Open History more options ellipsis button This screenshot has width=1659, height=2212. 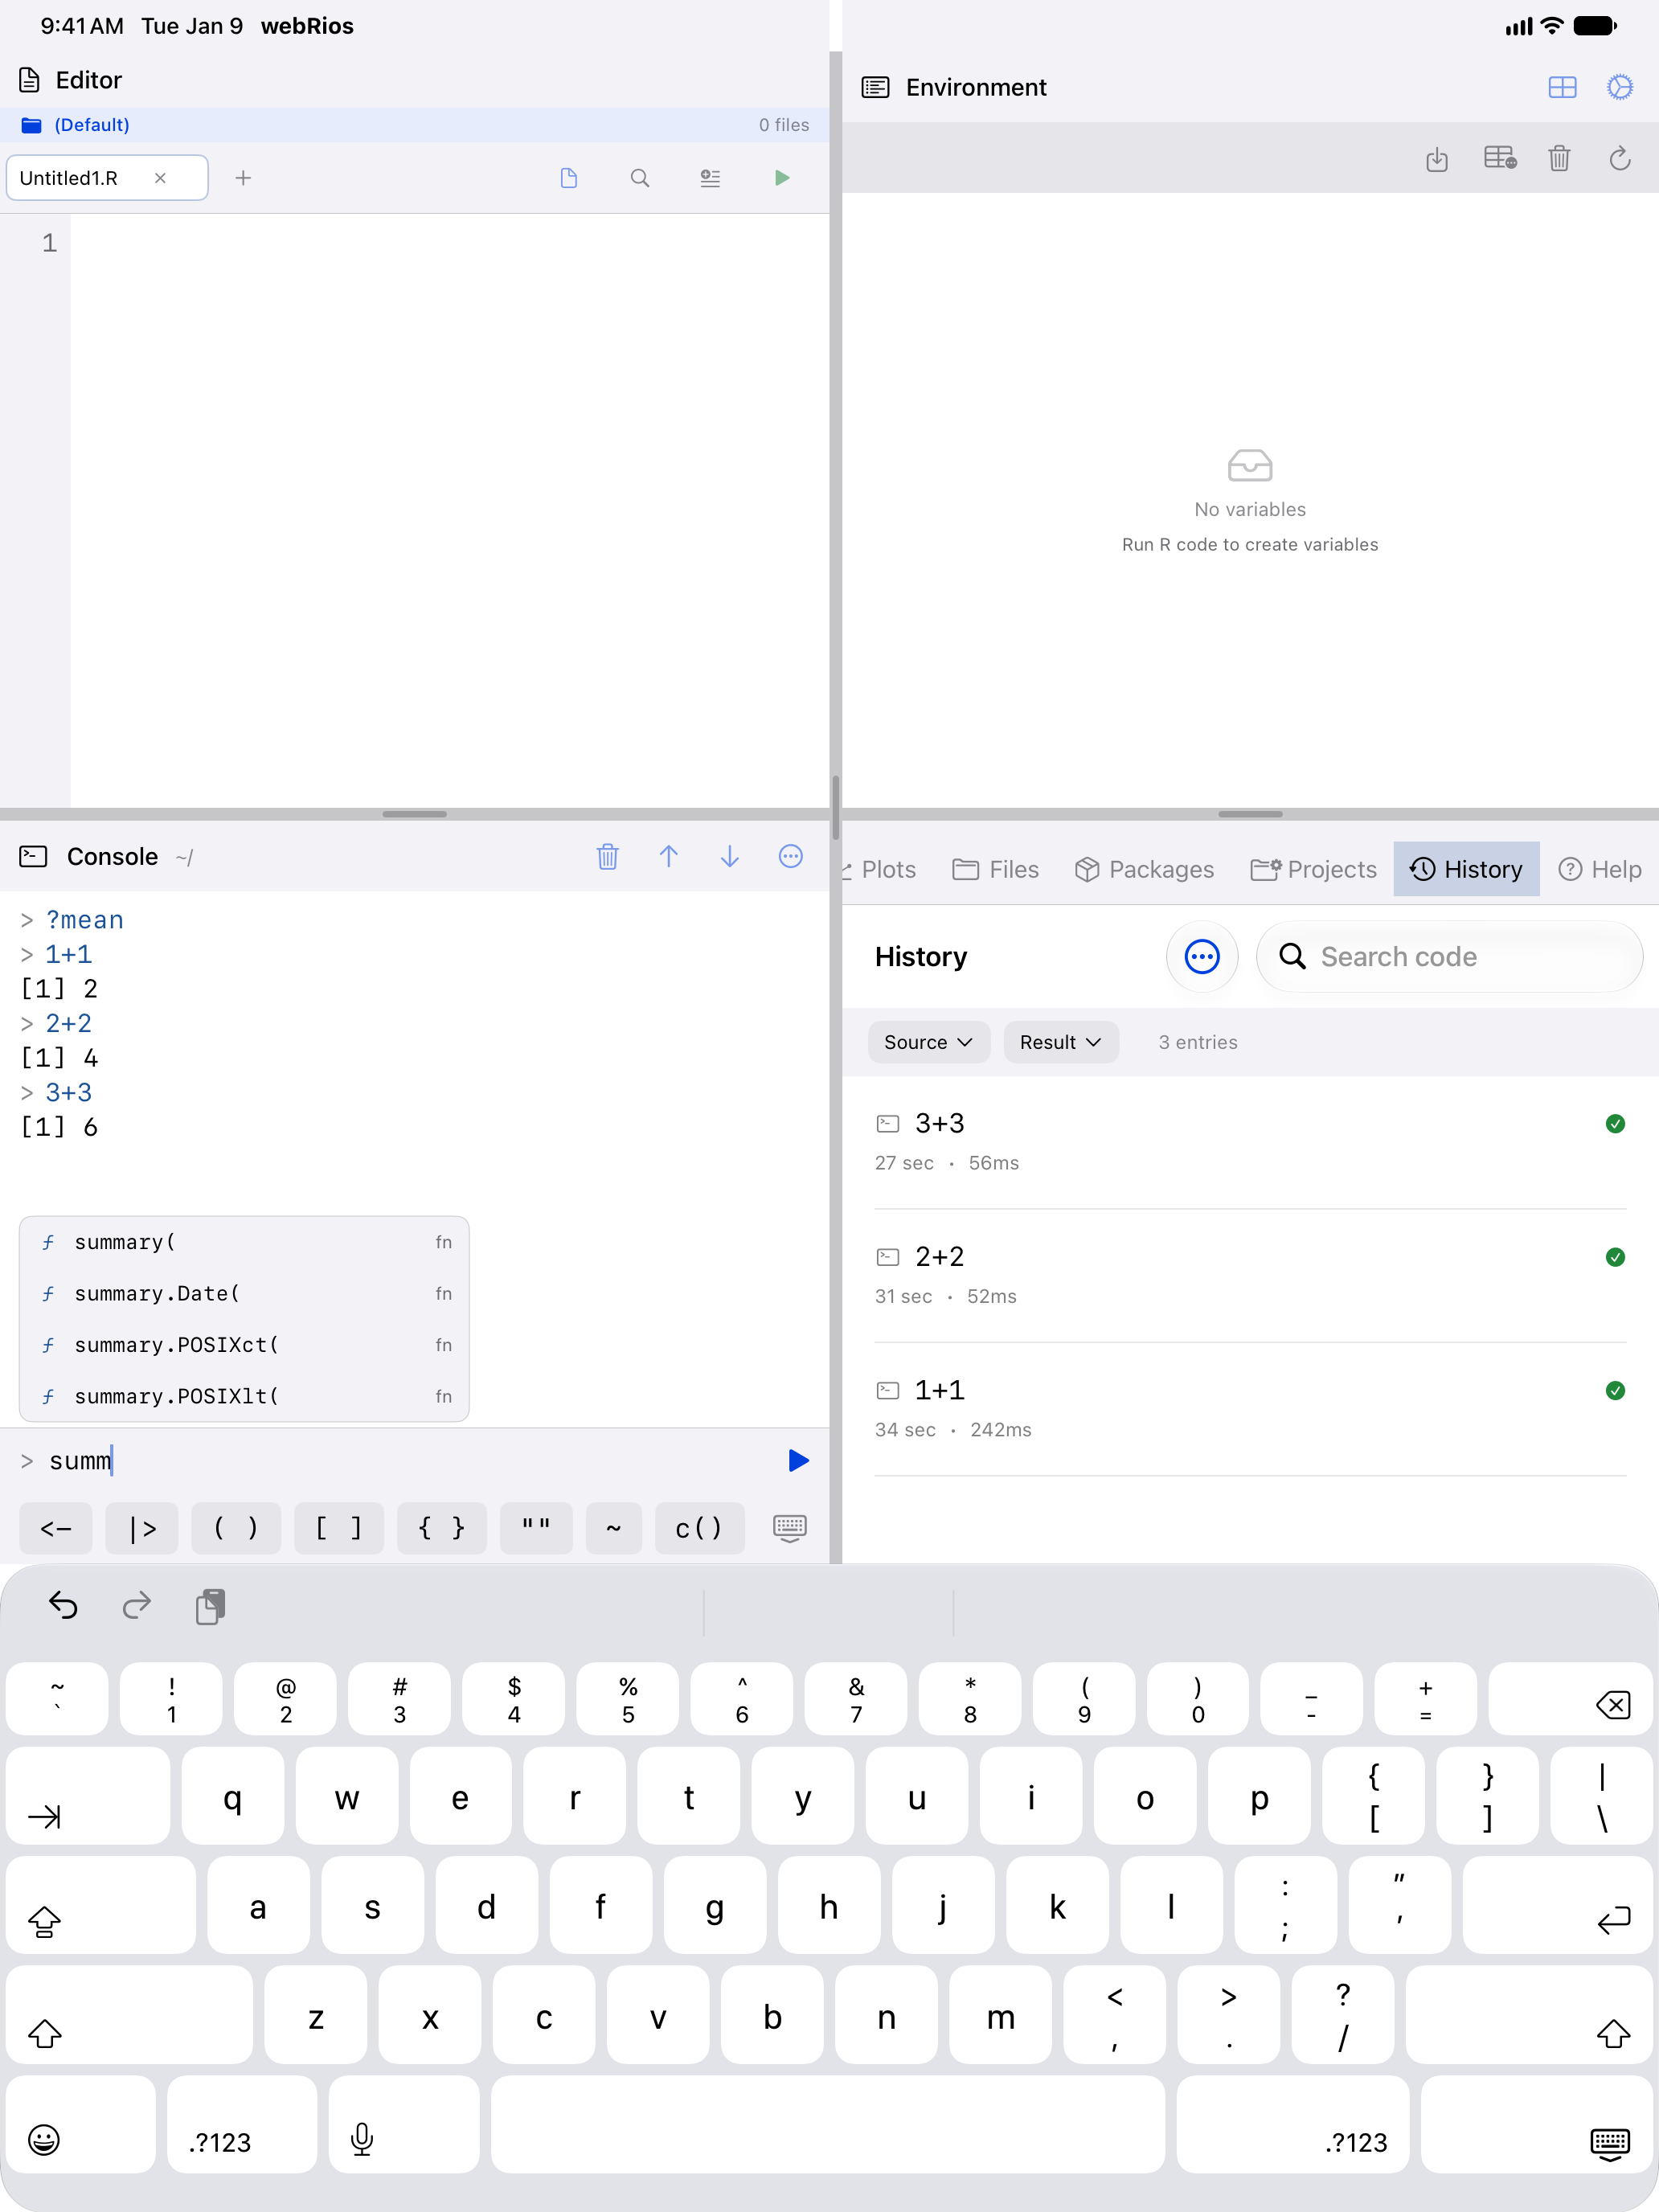click(x=1202, y=957)
